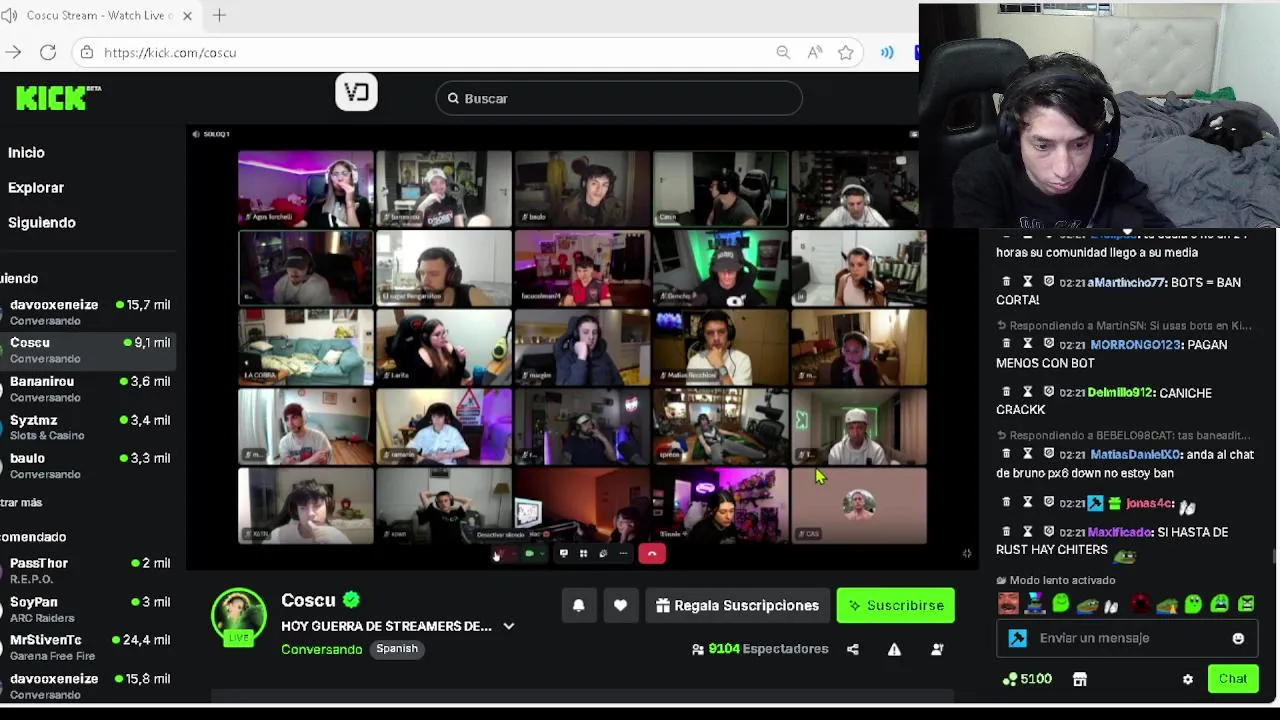The width and height of the screenshot is (1280, 720).
Task: Reload the page with the refresh icon
Action: click(48, 52)
